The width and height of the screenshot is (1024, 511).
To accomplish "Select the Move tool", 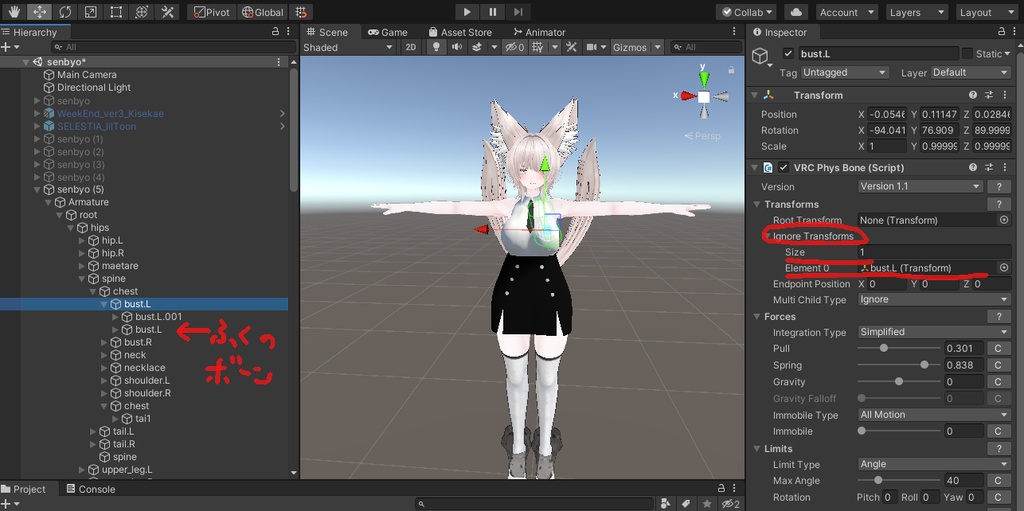I will tap(39, 12).
